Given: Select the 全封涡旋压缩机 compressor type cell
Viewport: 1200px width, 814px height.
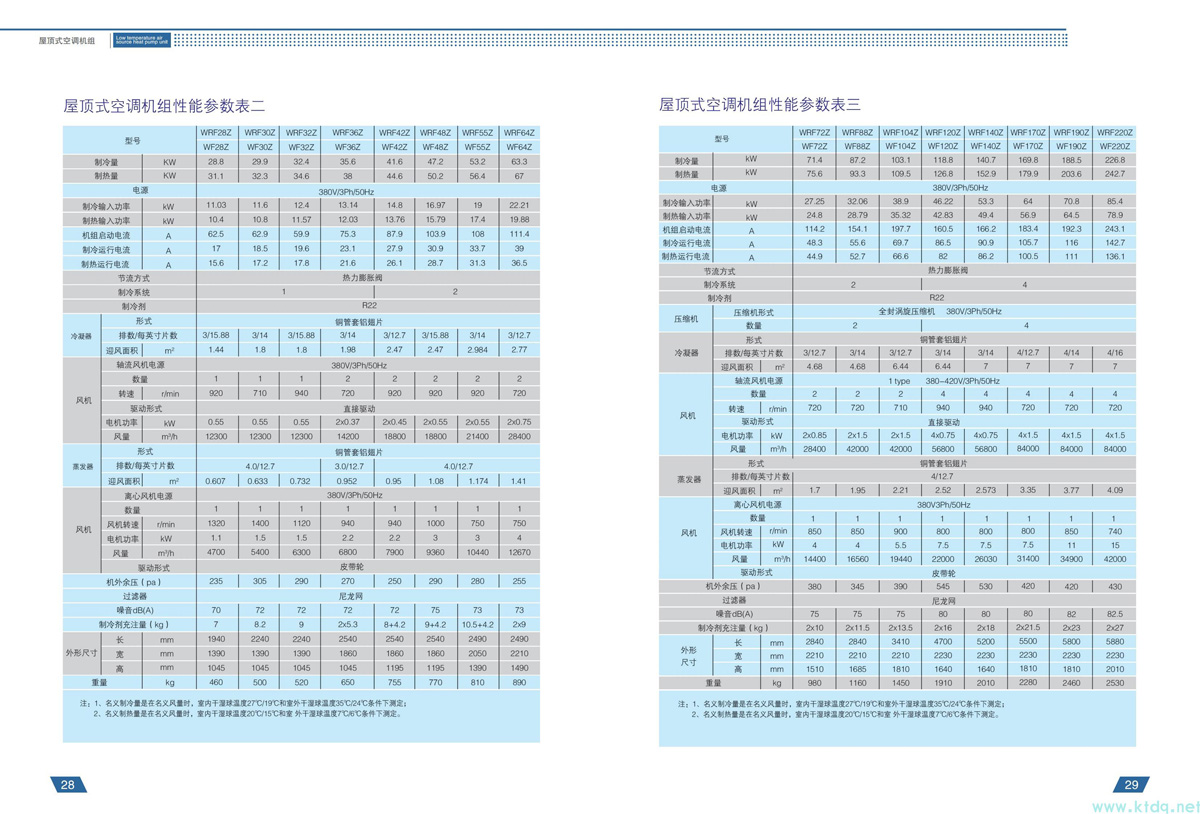Looking at the screenshot, I should tap(905, 312).
